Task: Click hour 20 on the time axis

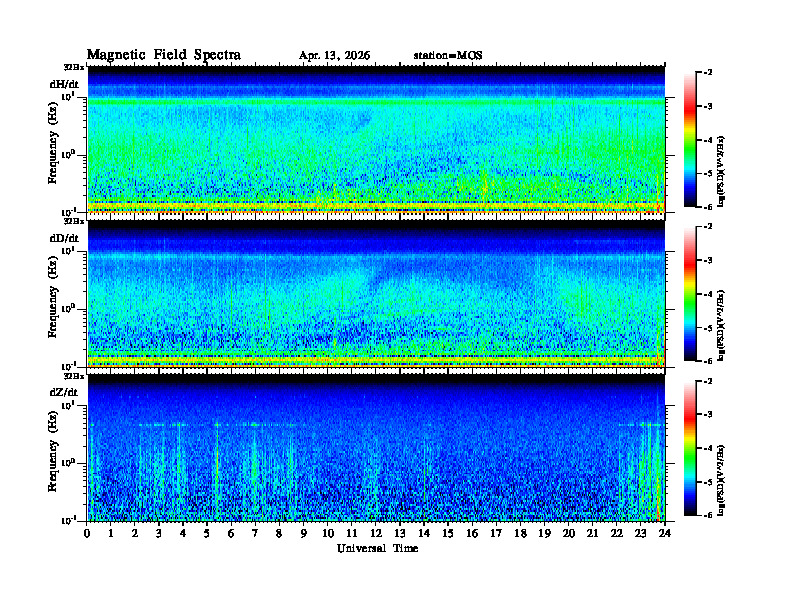Action: pos(568,533)
